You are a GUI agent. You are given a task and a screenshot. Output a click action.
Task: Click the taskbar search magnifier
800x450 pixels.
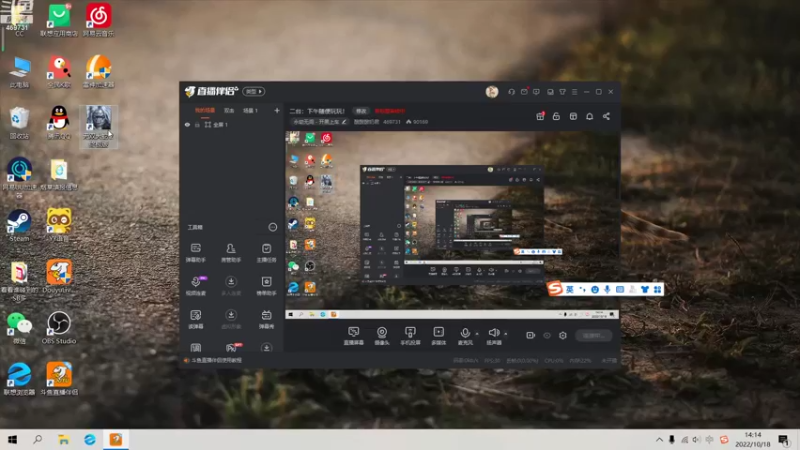pos(37,439)
